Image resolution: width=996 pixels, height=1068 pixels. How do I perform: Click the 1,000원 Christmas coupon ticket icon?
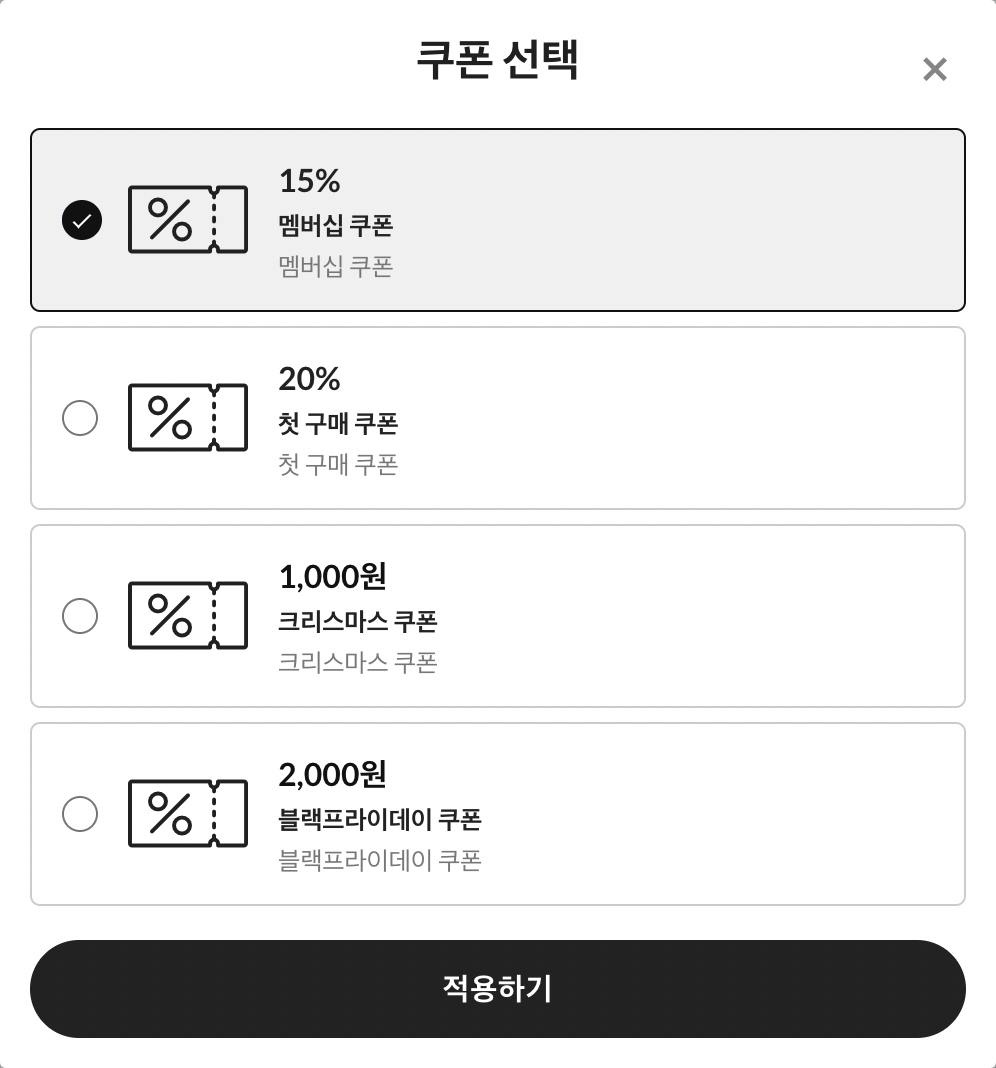coord(187,616)
